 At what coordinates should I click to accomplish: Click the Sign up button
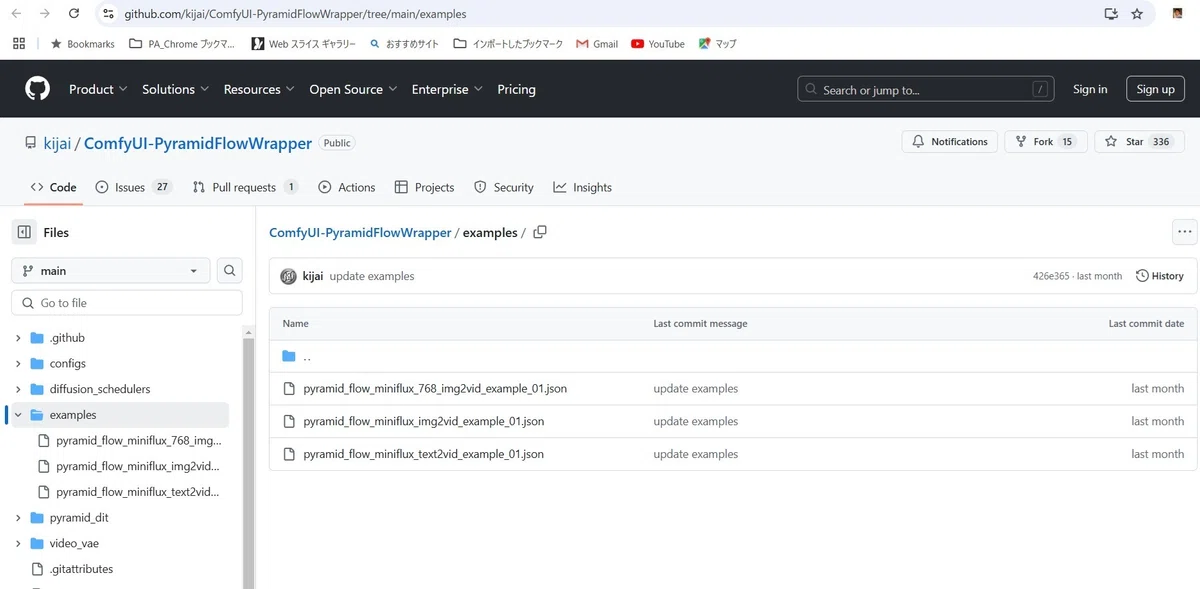[1155, 89]
